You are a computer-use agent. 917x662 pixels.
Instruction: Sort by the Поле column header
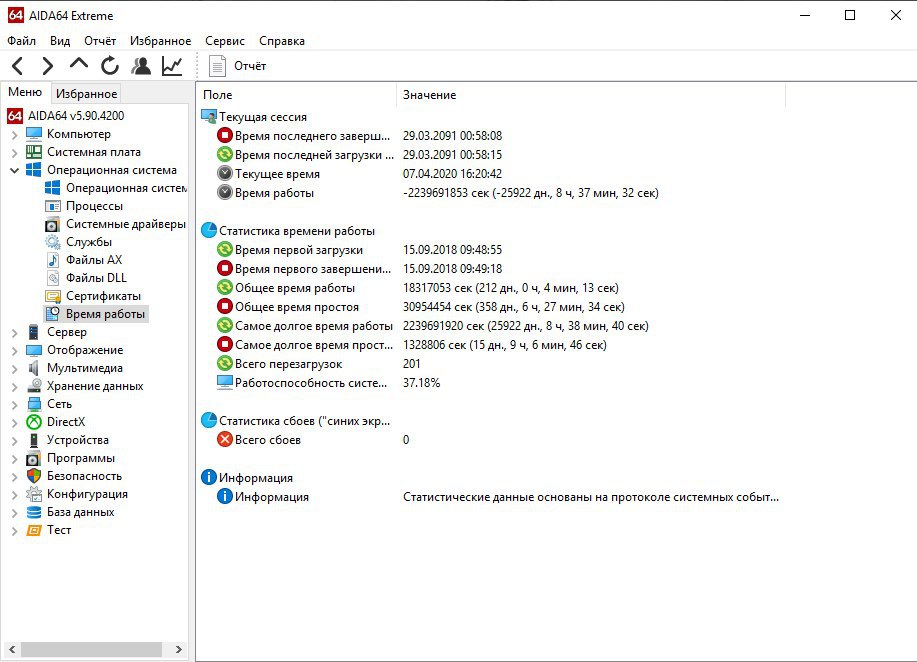coord(297,95)
